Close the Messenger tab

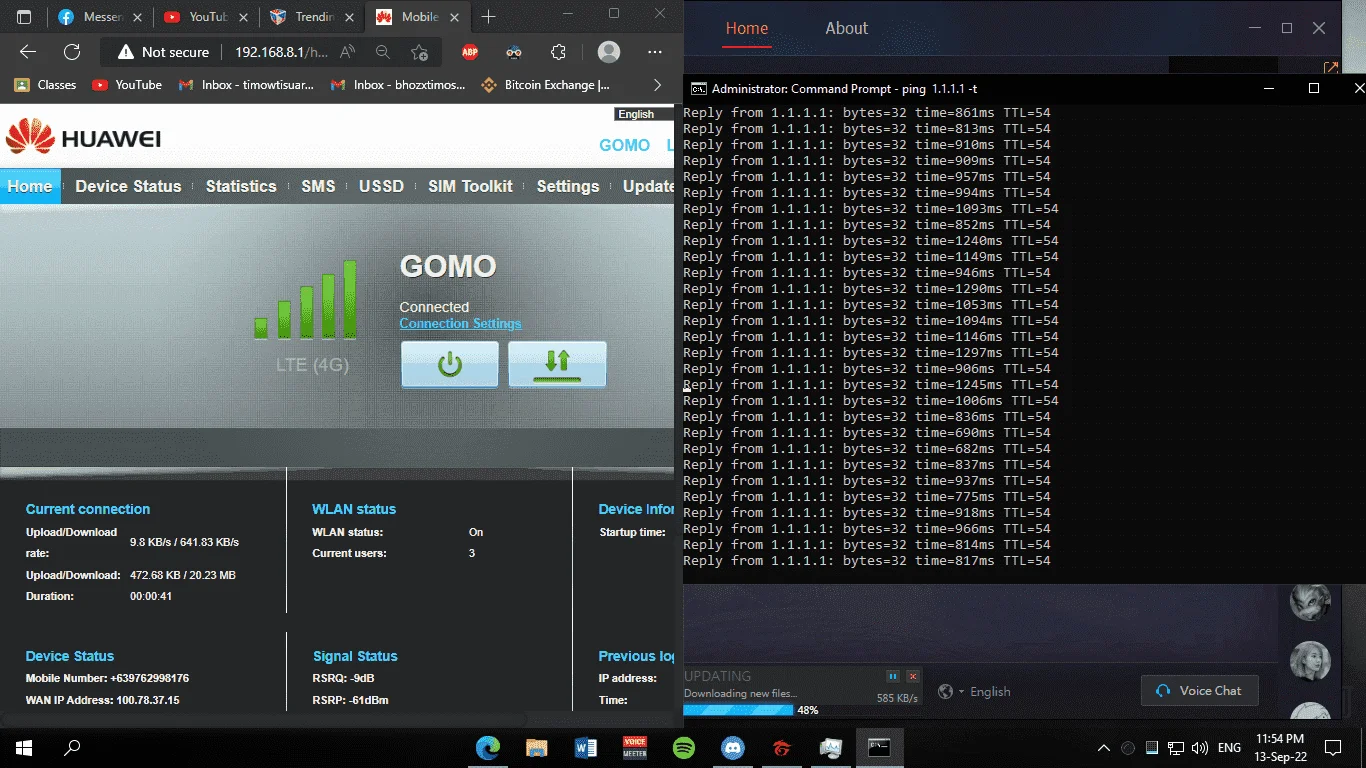[138, 17]
